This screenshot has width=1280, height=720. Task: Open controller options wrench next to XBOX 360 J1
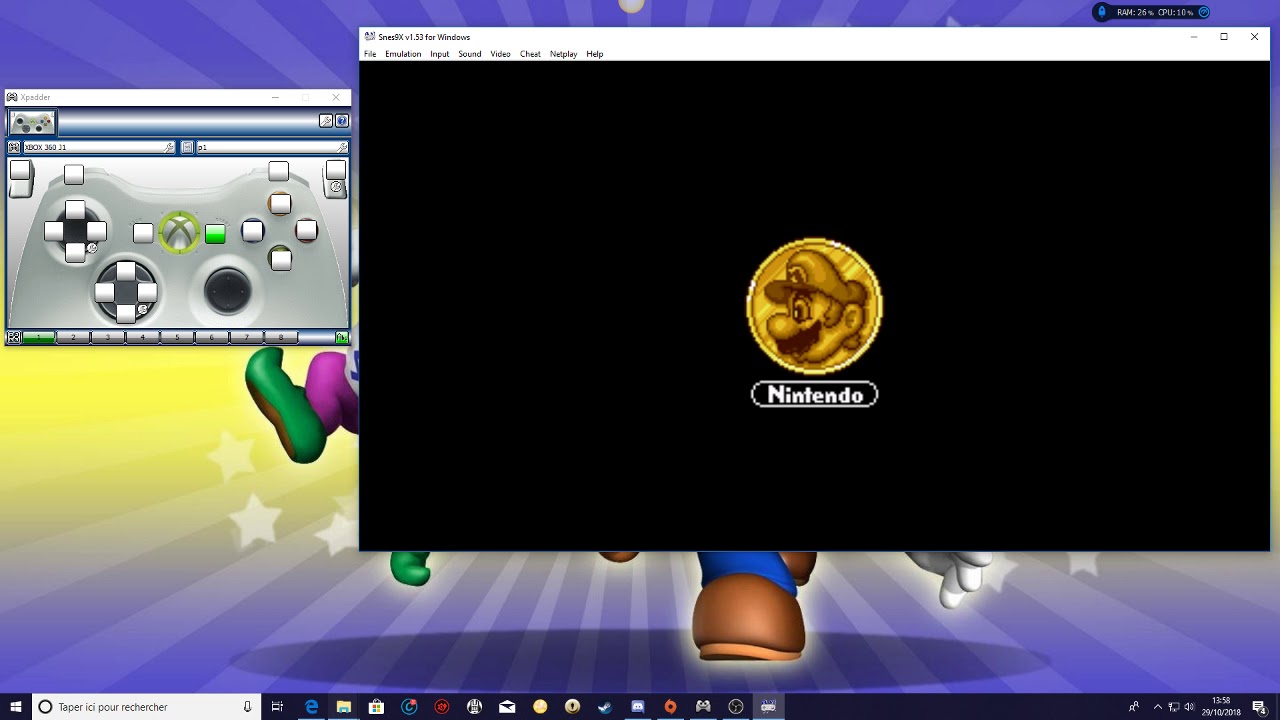click(170, 147)
